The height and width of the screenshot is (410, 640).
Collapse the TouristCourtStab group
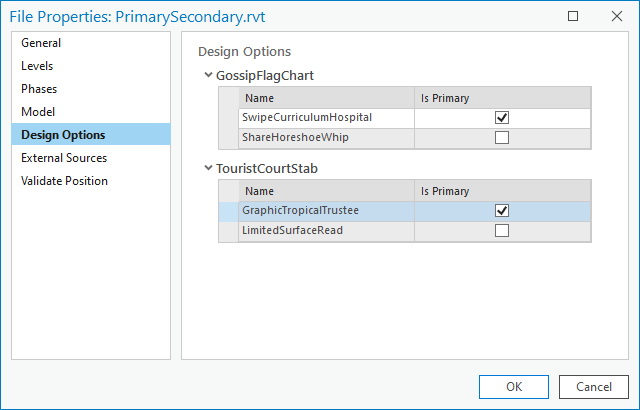(207, 169)
